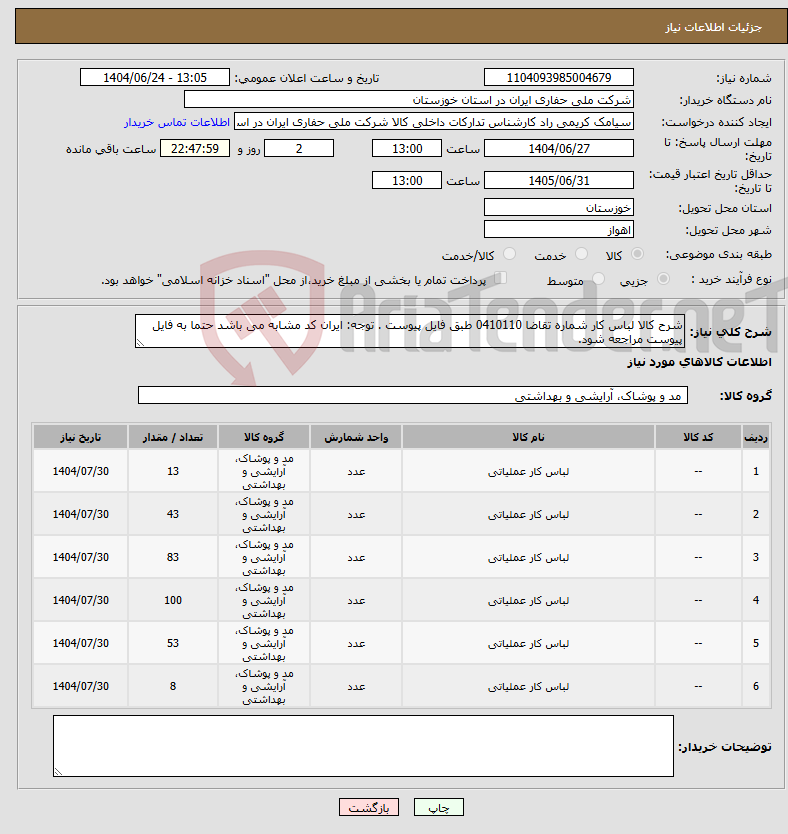Click the buyer notes text area
This screenshot has width=788, height=834.
(363, 746)
